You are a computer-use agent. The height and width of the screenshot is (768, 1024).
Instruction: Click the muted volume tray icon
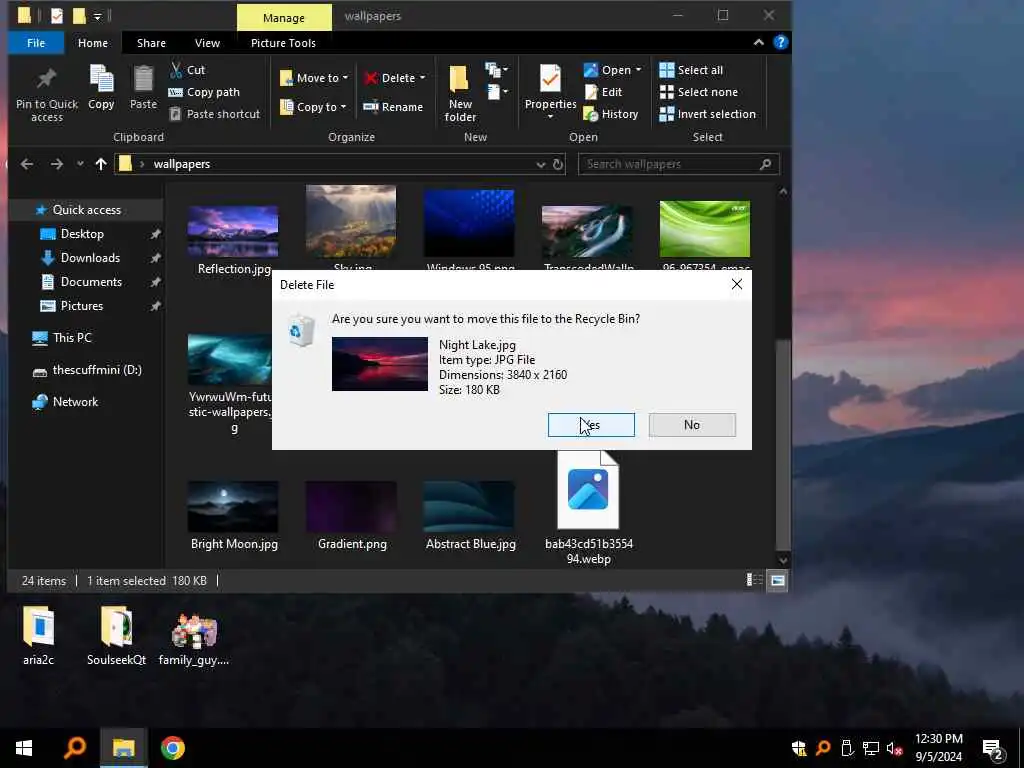894,748
